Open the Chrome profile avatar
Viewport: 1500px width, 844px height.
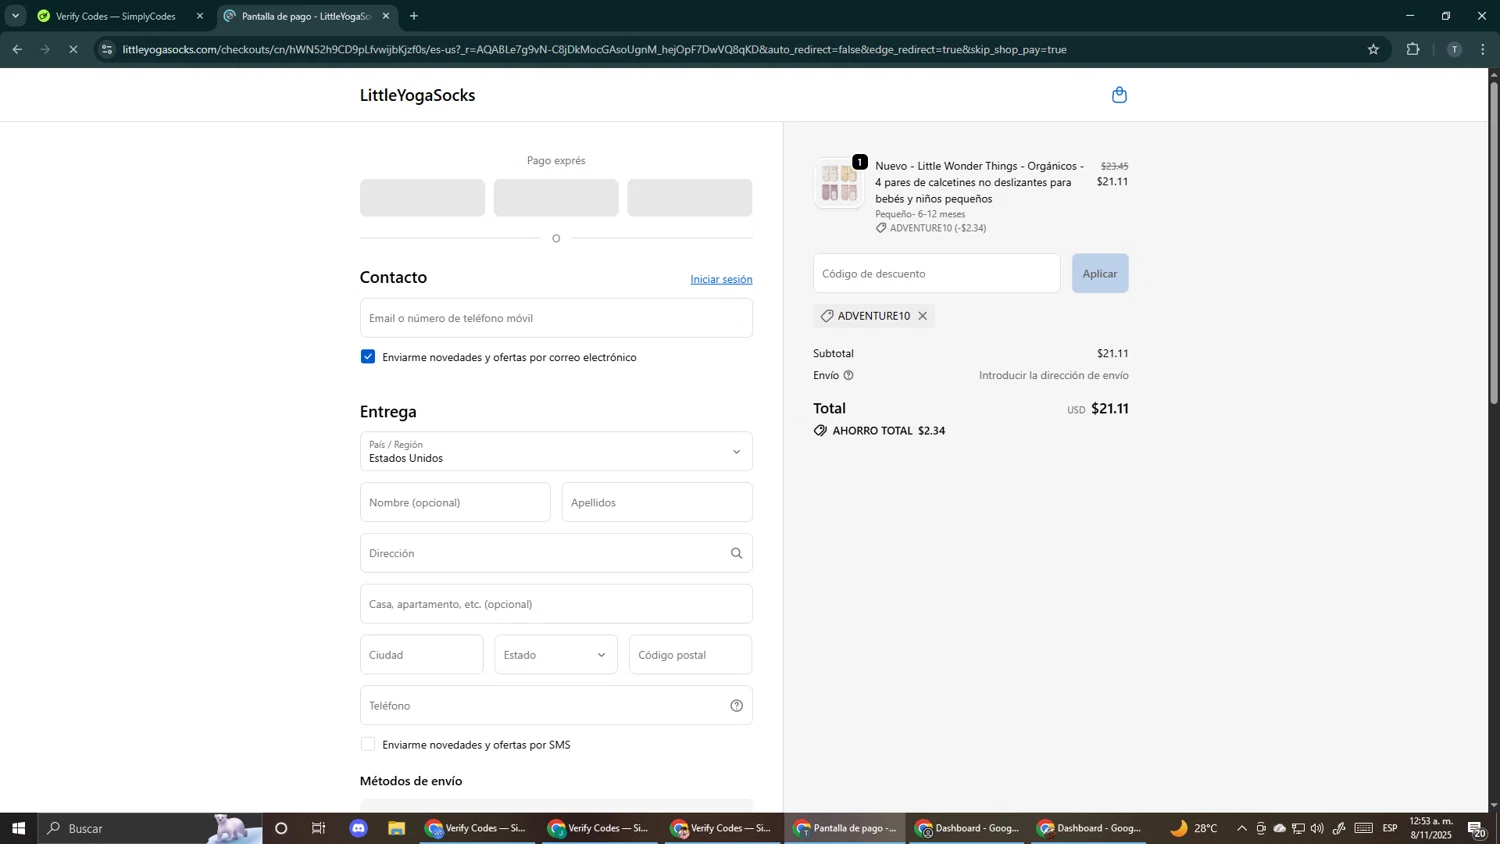point(1454,49)
